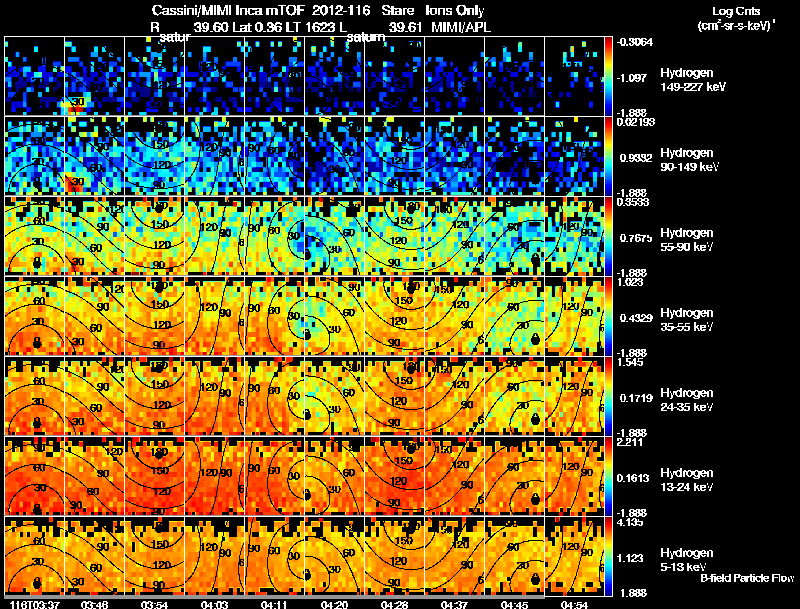Click the 116T03:37 start time label
The width and height of the screenshot is (800, 609).
pos(34,605)
